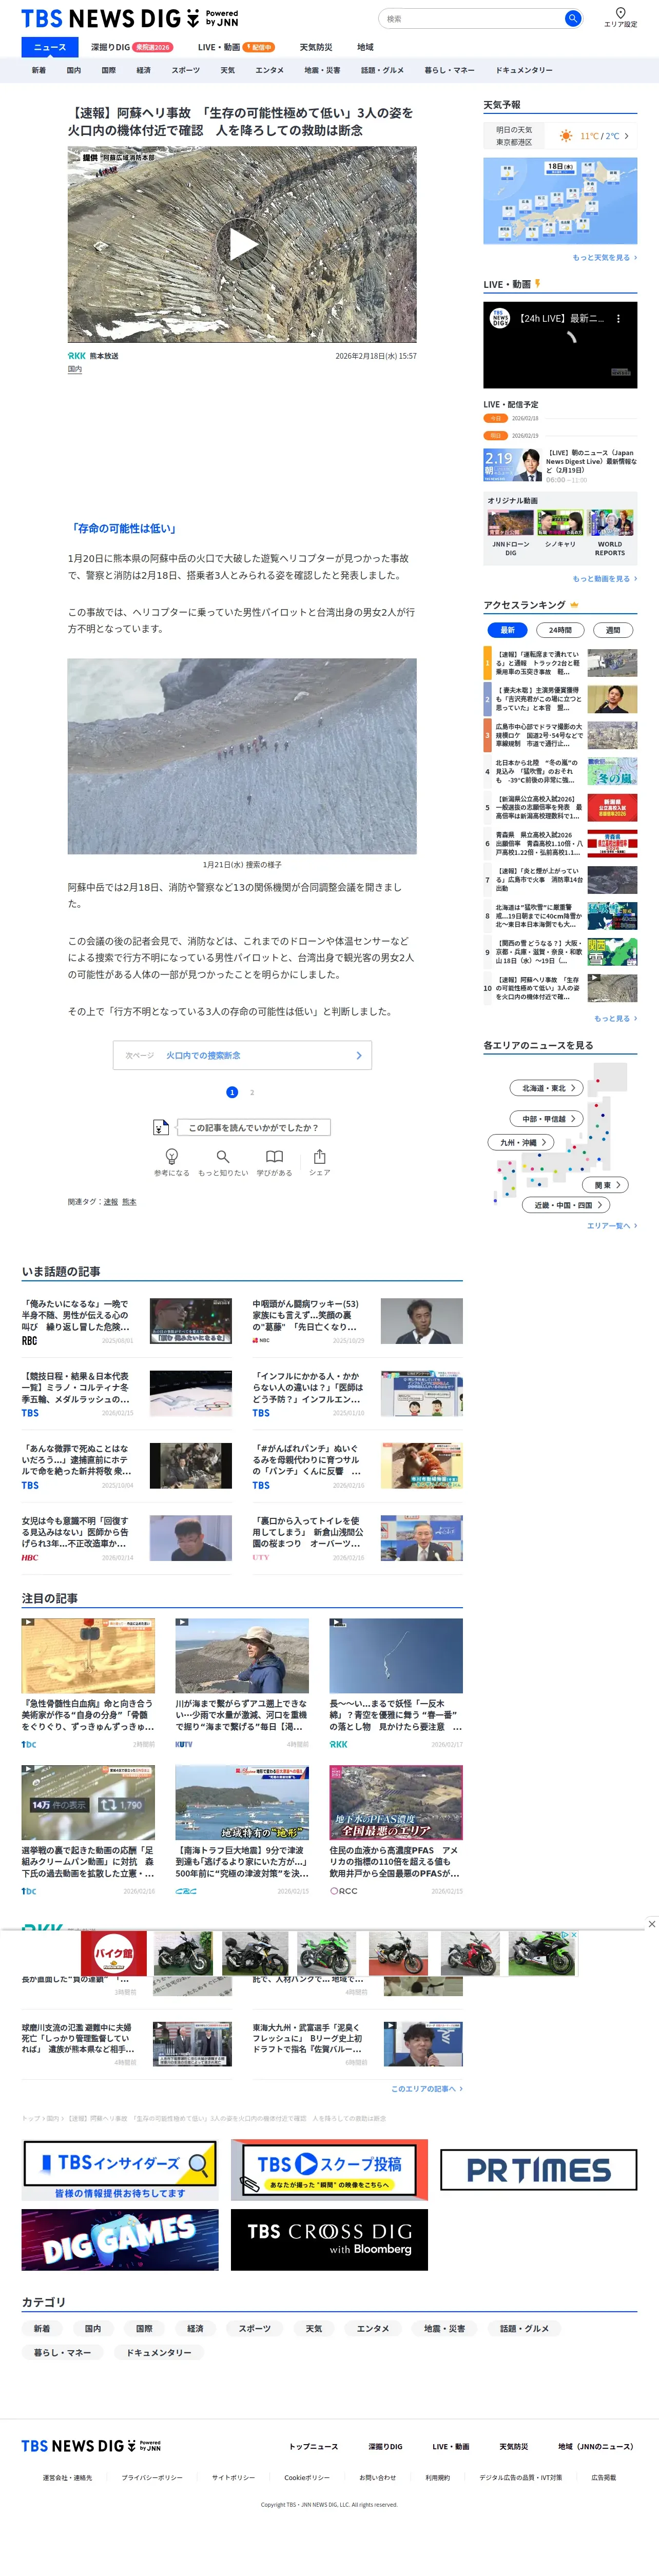Open the sunny weather forecast icon

click(566, 136)
